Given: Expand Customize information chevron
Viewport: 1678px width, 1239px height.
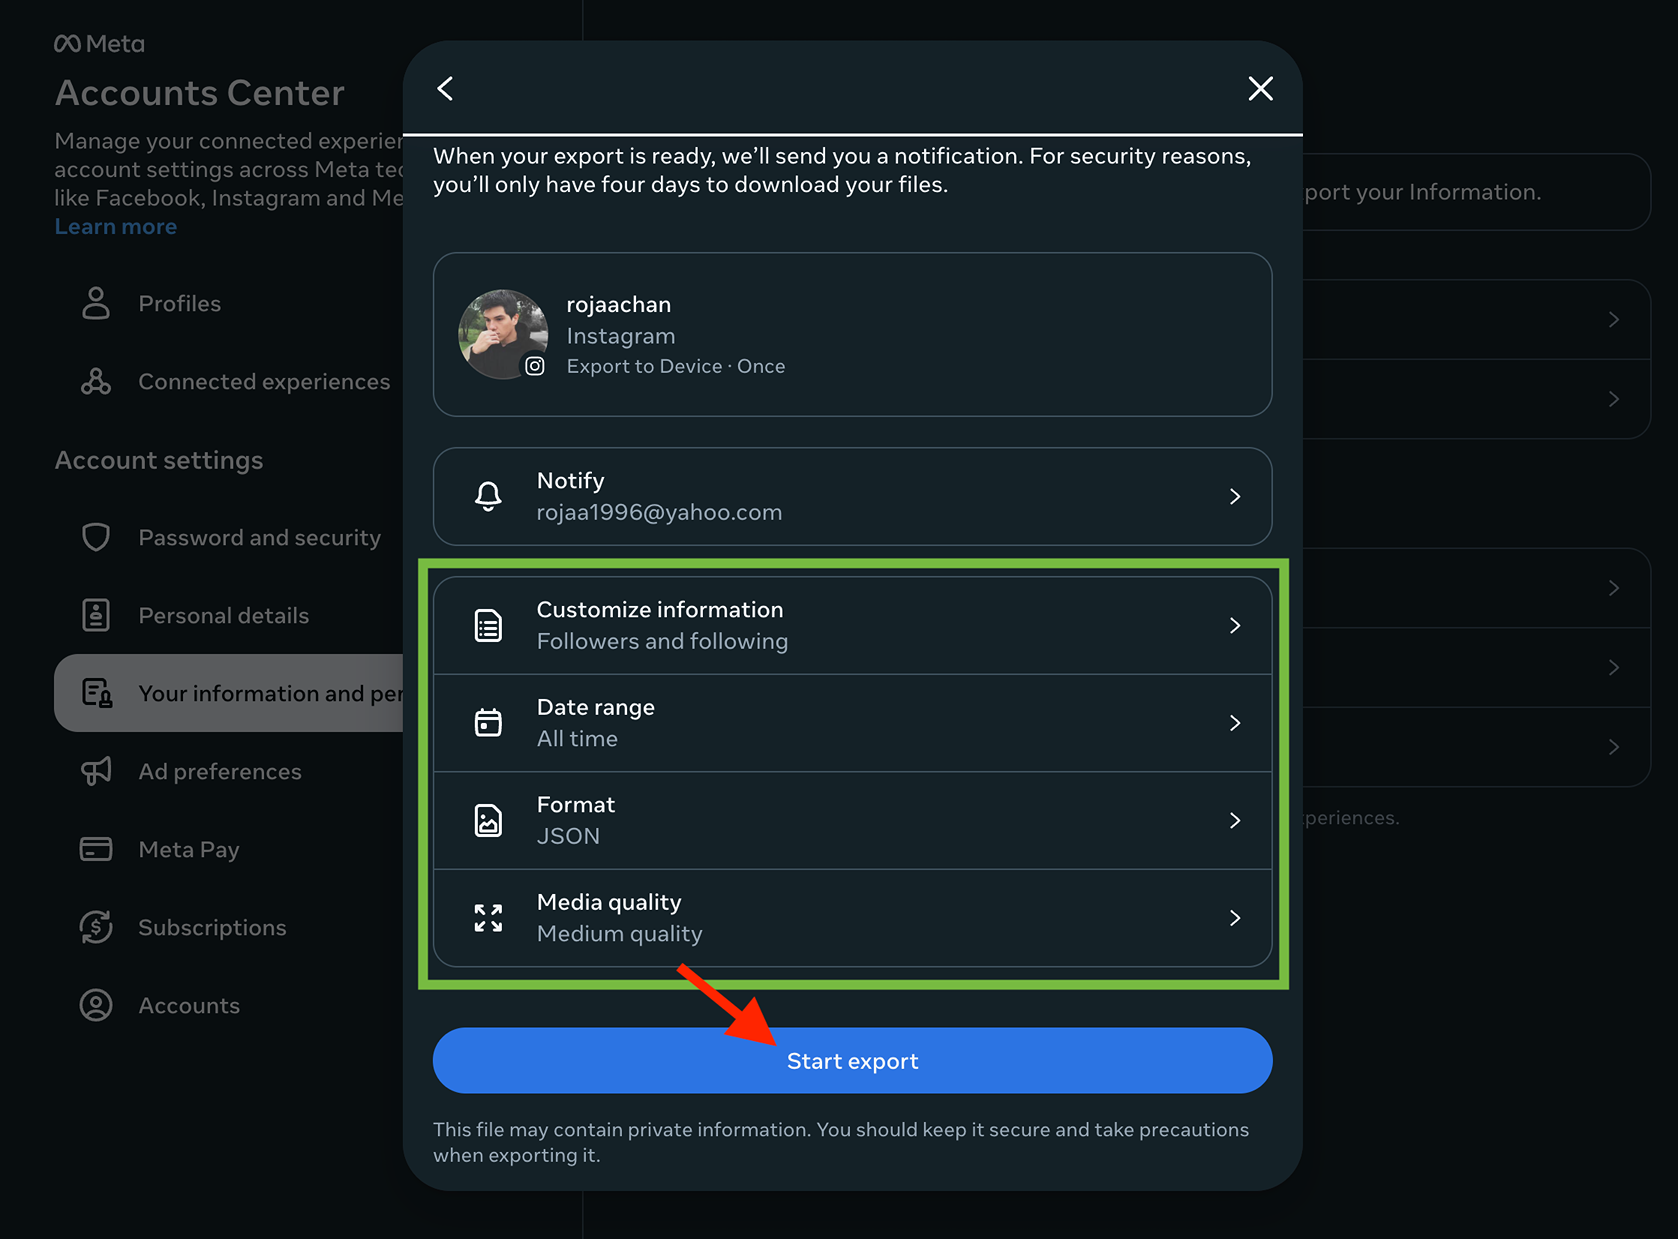Looking at the screenshot, I should coord(1235,626).
